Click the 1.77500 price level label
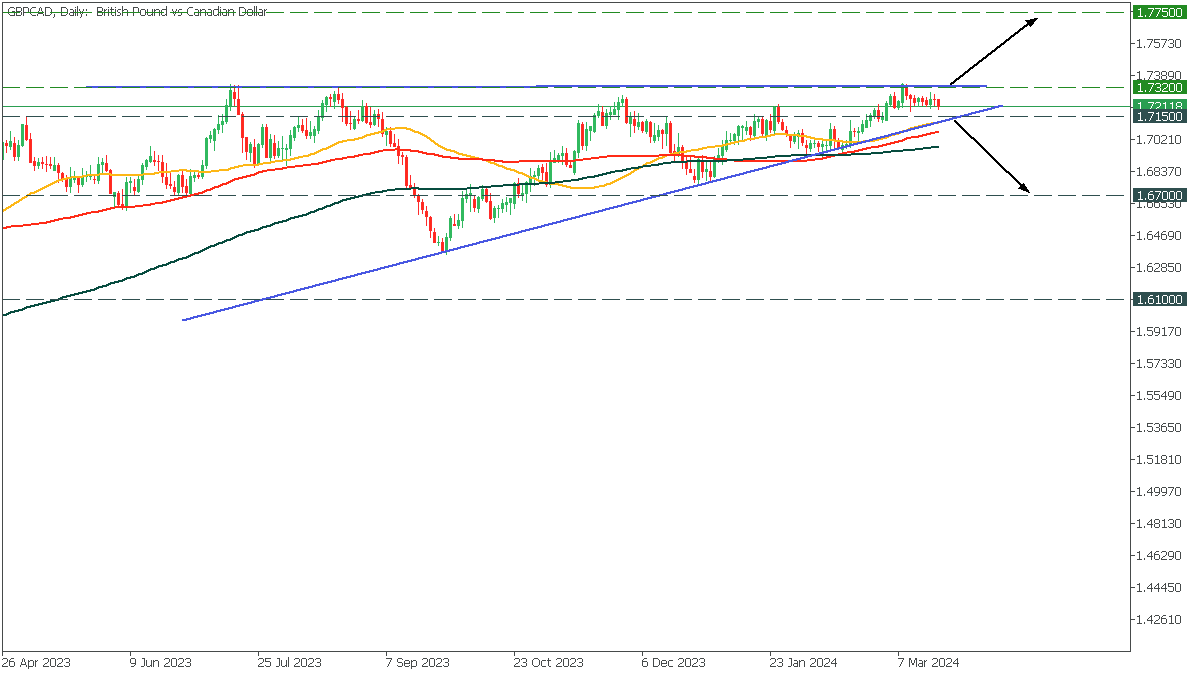This screenshot has width=1200, height=675. (x=1159, y=12)
